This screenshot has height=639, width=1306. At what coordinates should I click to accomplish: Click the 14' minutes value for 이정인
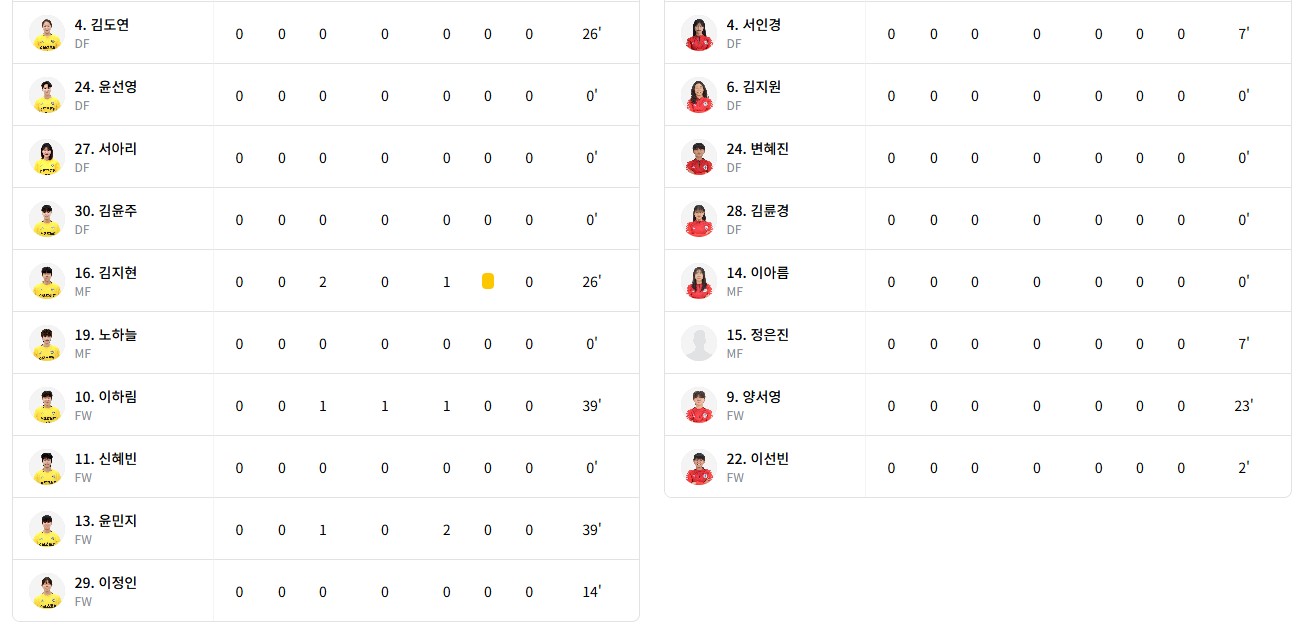click(591, 592)
